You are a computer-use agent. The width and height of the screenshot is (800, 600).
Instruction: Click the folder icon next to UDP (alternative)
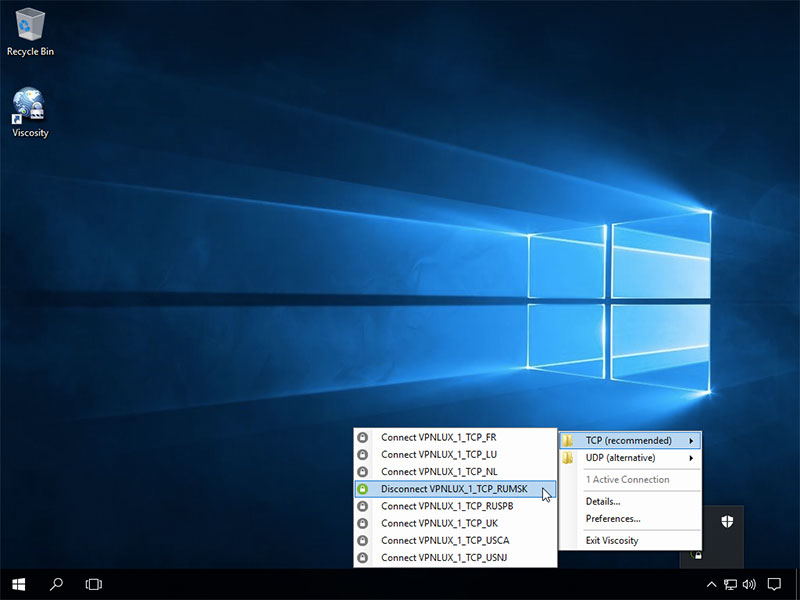[568, 458]
